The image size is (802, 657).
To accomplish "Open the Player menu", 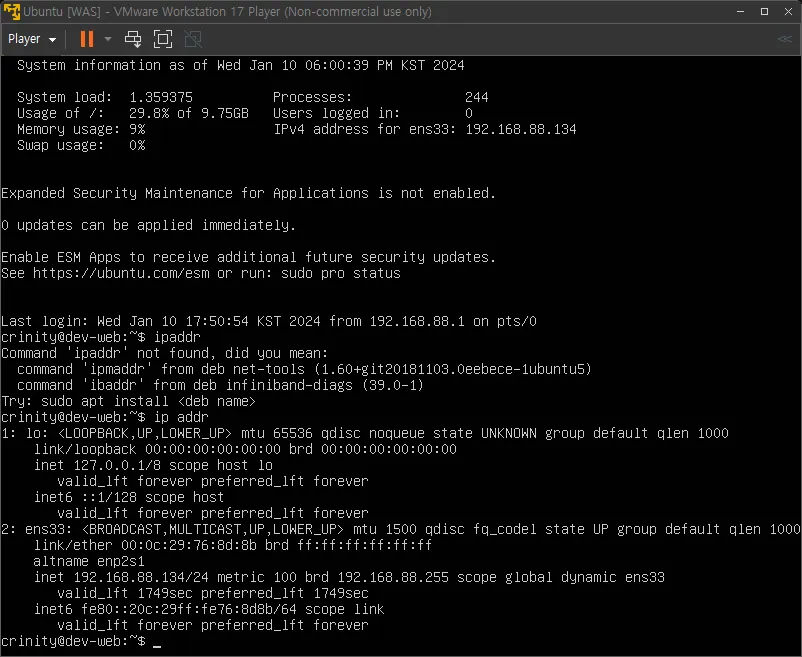I will [x=32, y=39].
